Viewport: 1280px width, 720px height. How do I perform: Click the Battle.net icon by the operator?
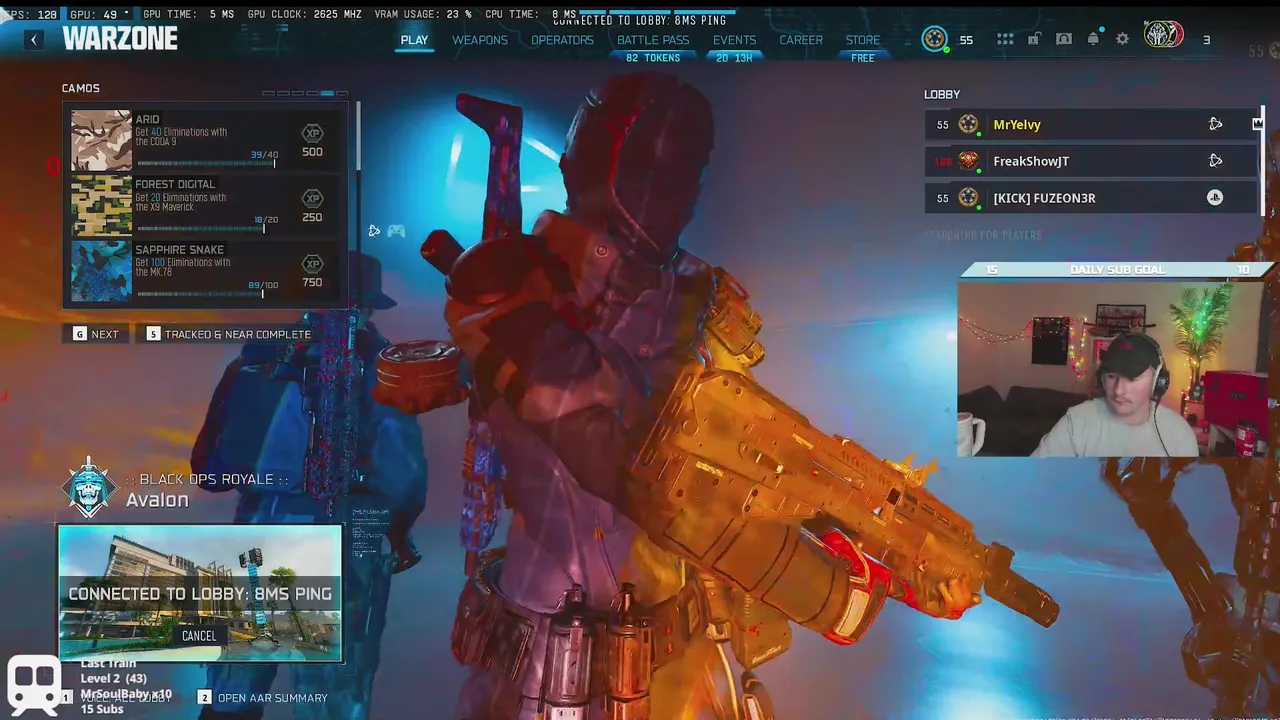pos(374,231)
